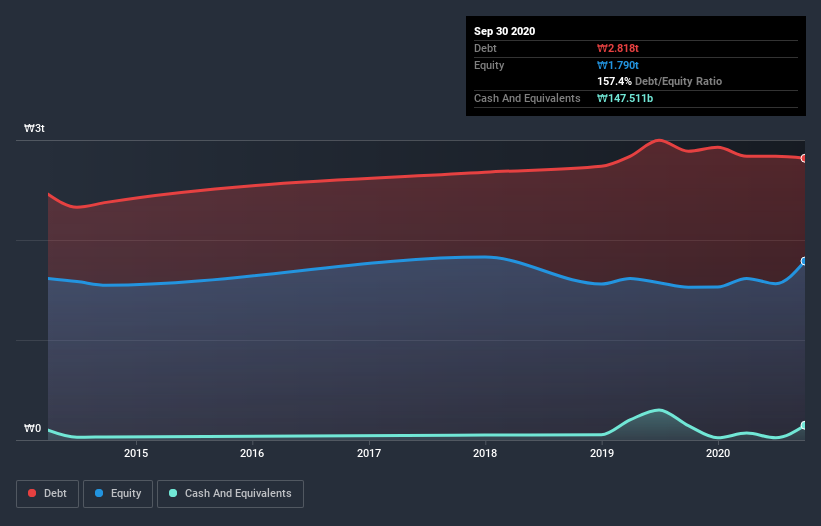The image size is (821, 526).
Task: Click the ₩3t y-axis label
Action: tap(34, 128)
